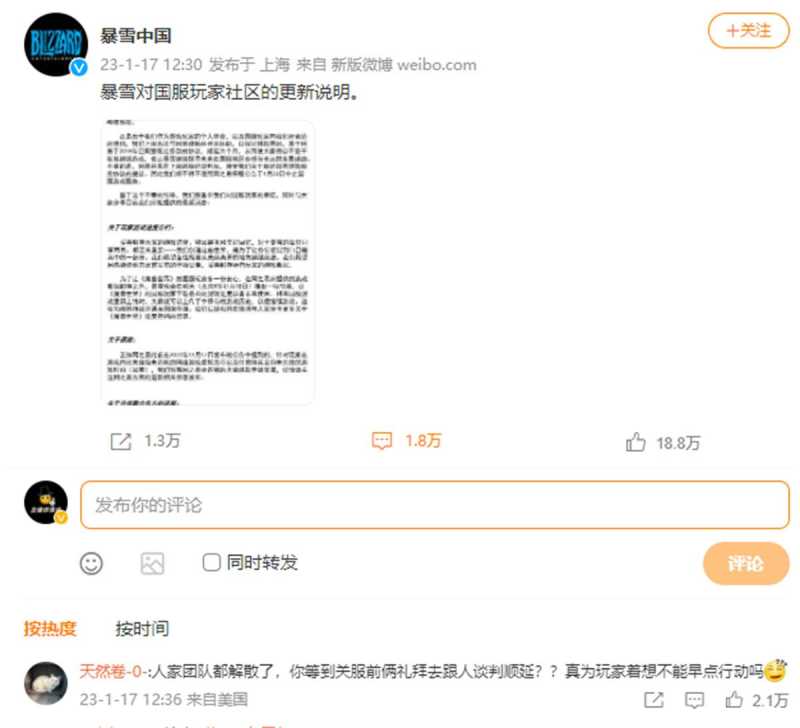Like the Blizzard China post
The width and height of the screenshot is (800, 728).
coord(635,442)
